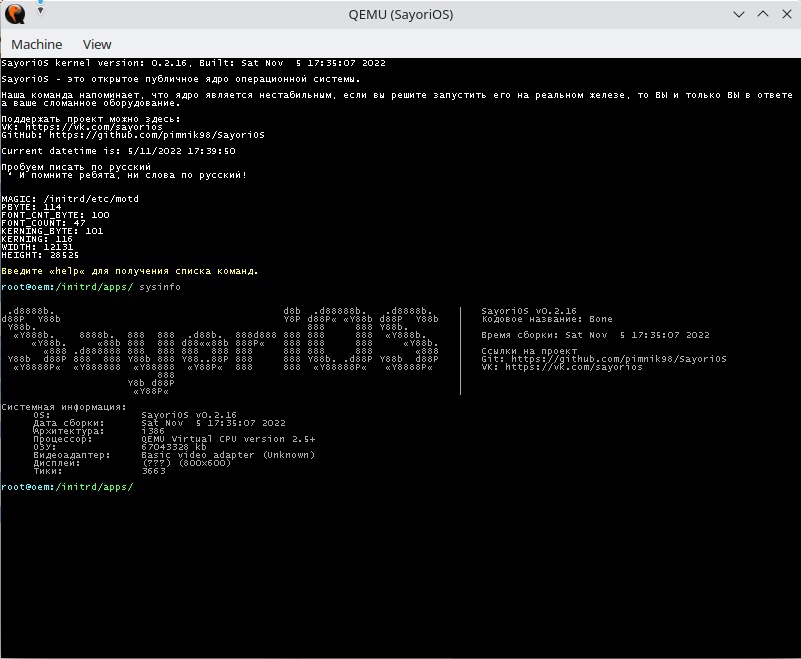Image resolution: width=801 pixels, height=659 pixels.
Task: Minimize the QEMU window
Action: tap(739, 15)
